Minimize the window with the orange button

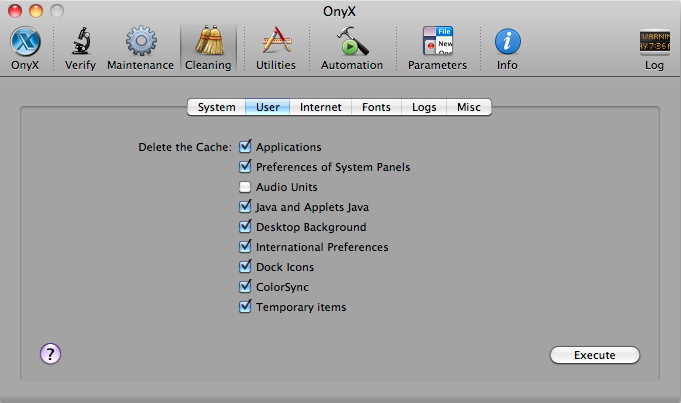pyautogui.click(x=36, y=11)
